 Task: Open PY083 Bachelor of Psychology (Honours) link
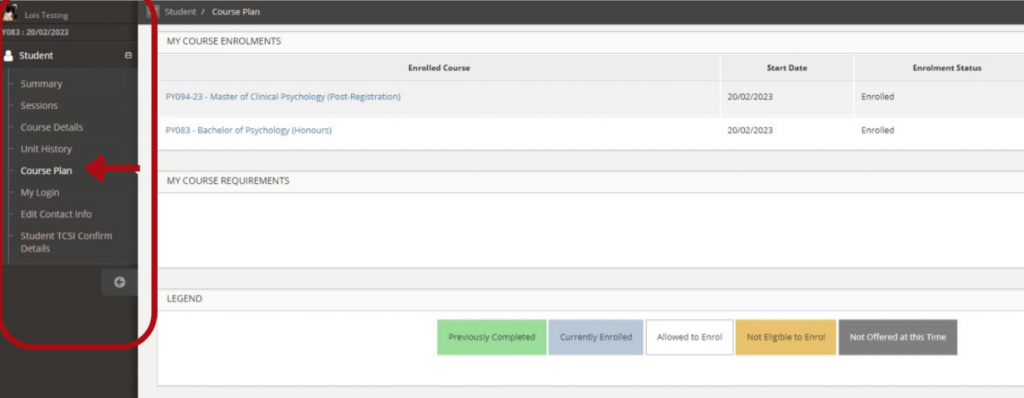coord(248,130)
